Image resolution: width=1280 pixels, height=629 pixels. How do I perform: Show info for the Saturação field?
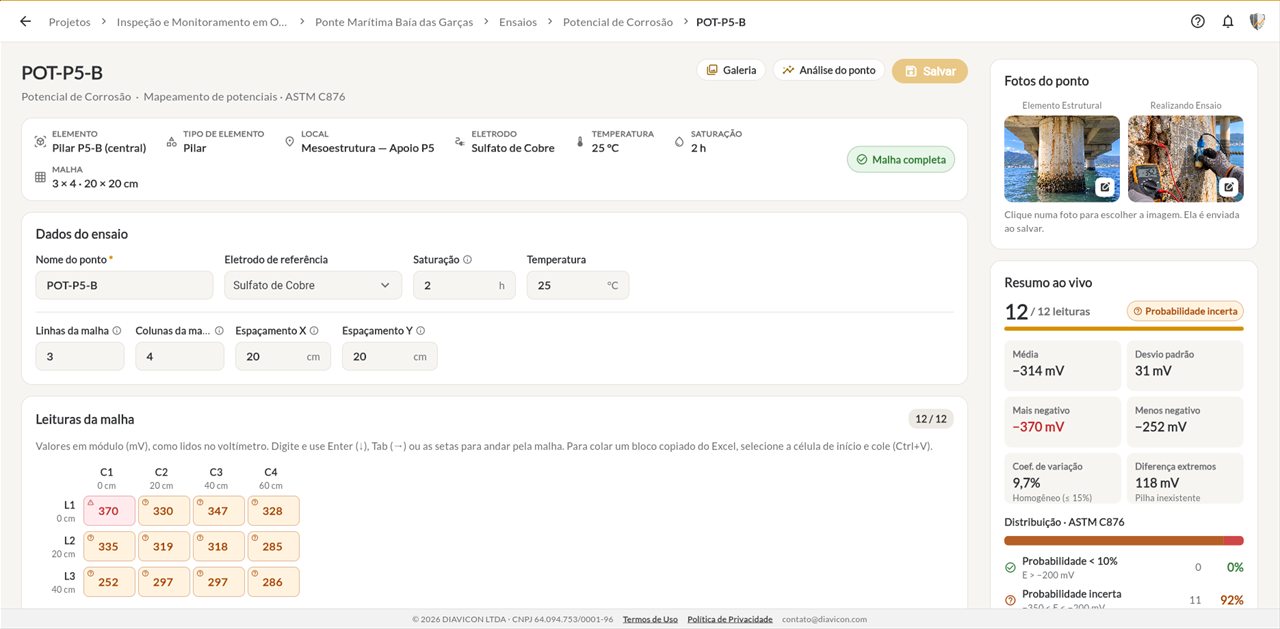click(467, 260)
